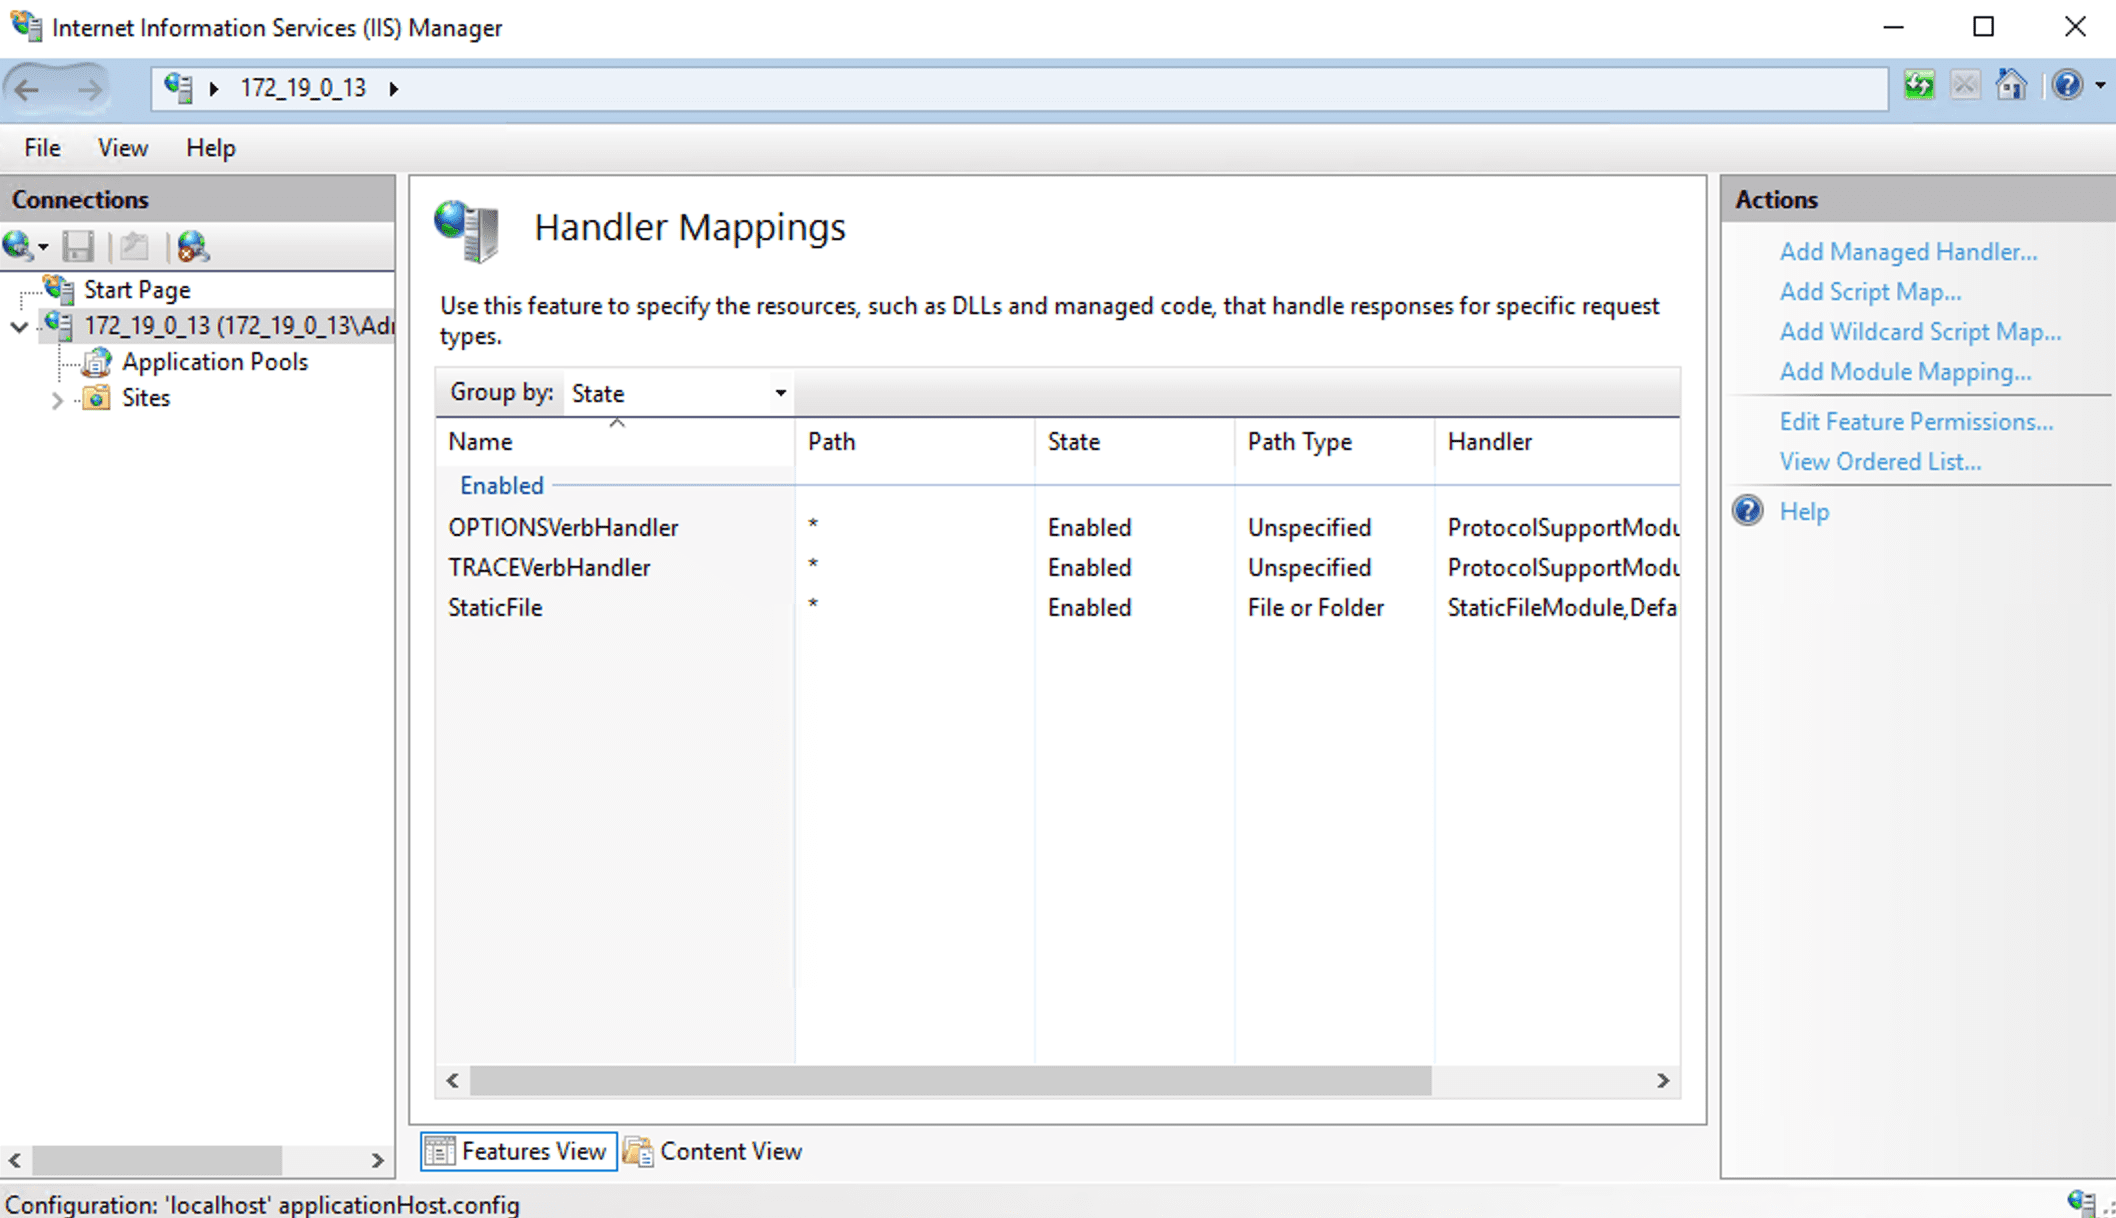Select Start Page in Connections tree
Screen dimensions: 2116x1218
point(137,290)
